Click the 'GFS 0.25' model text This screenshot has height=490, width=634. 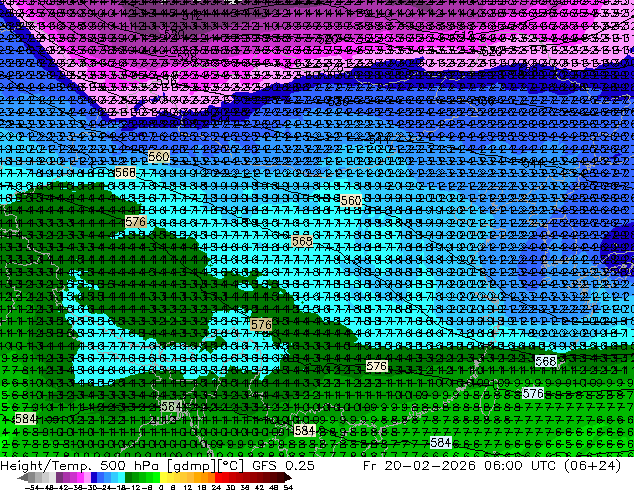pyautogui.click(x=283, y=466)
